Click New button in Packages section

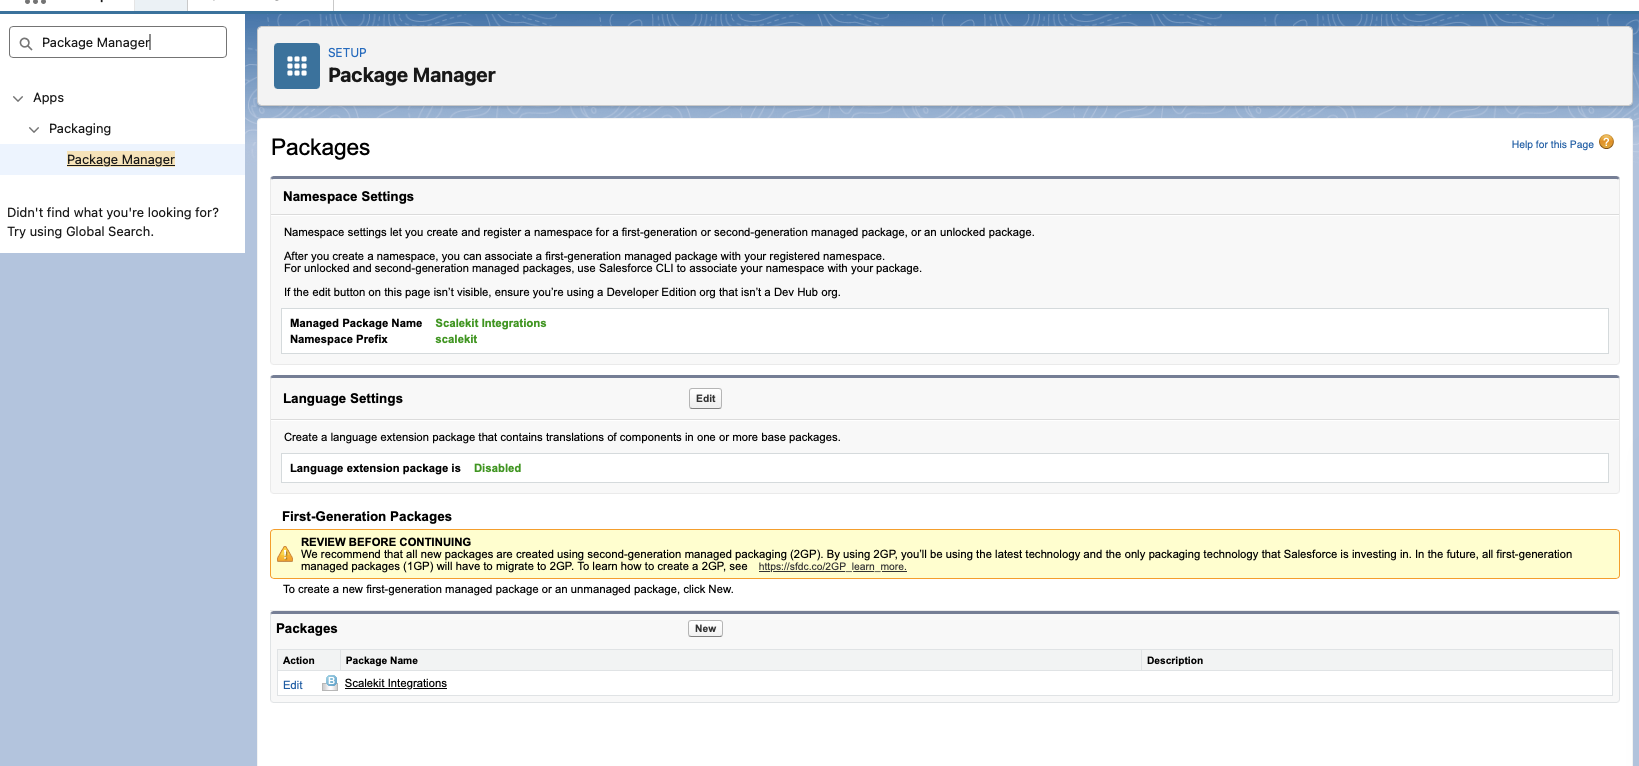click(705, 629)
